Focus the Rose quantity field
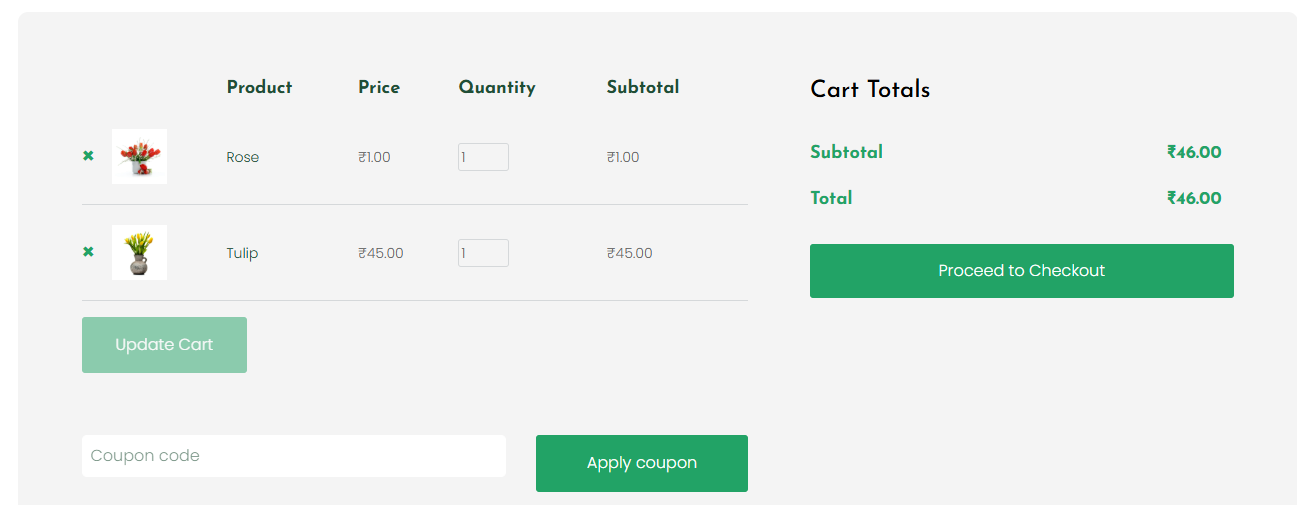 pyautogui.click(x=483, y=157)
